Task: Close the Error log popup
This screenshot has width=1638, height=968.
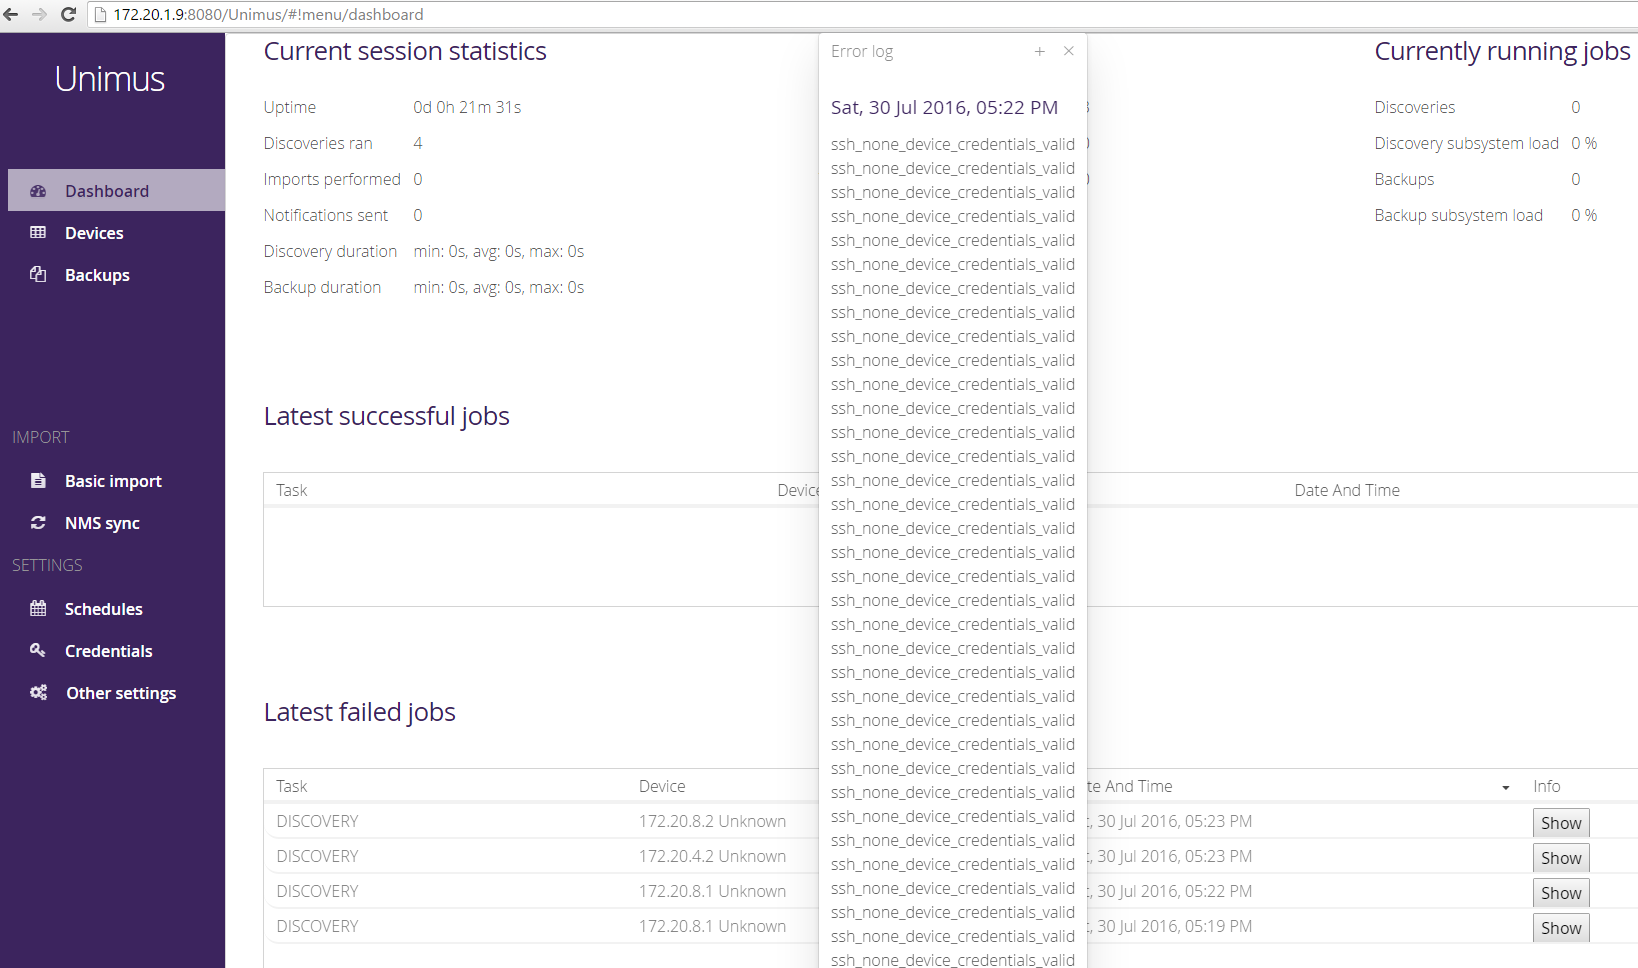Action: (x=1069, y=51)
